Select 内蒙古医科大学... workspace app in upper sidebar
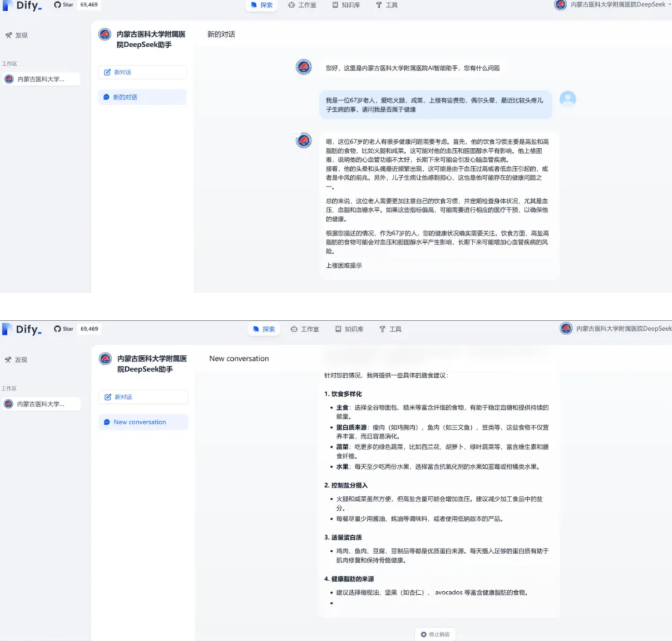This screenshot has width=672, height=641. click(41, 79)
